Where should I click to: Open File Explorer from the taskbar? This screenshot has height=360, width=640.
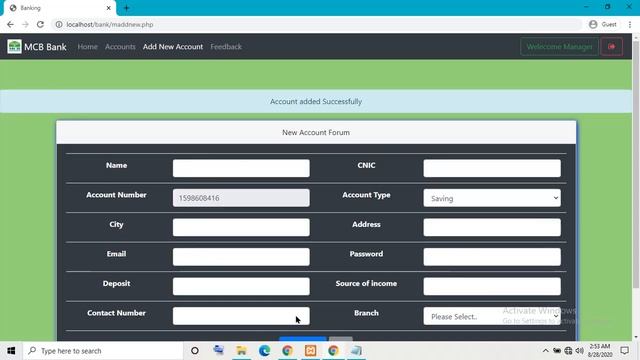tap(241, 351)
